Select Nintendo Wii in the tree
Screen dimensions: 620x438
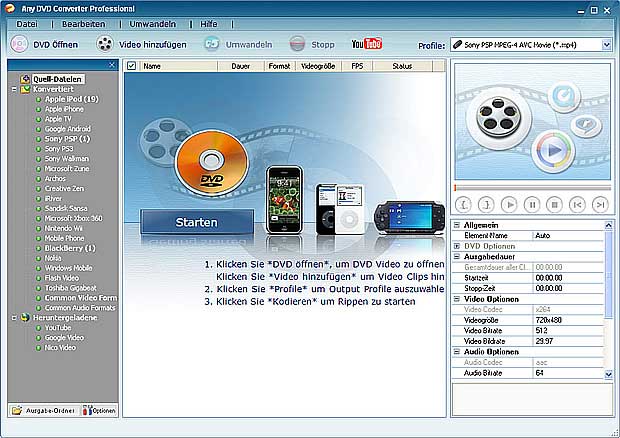(64, 228)
